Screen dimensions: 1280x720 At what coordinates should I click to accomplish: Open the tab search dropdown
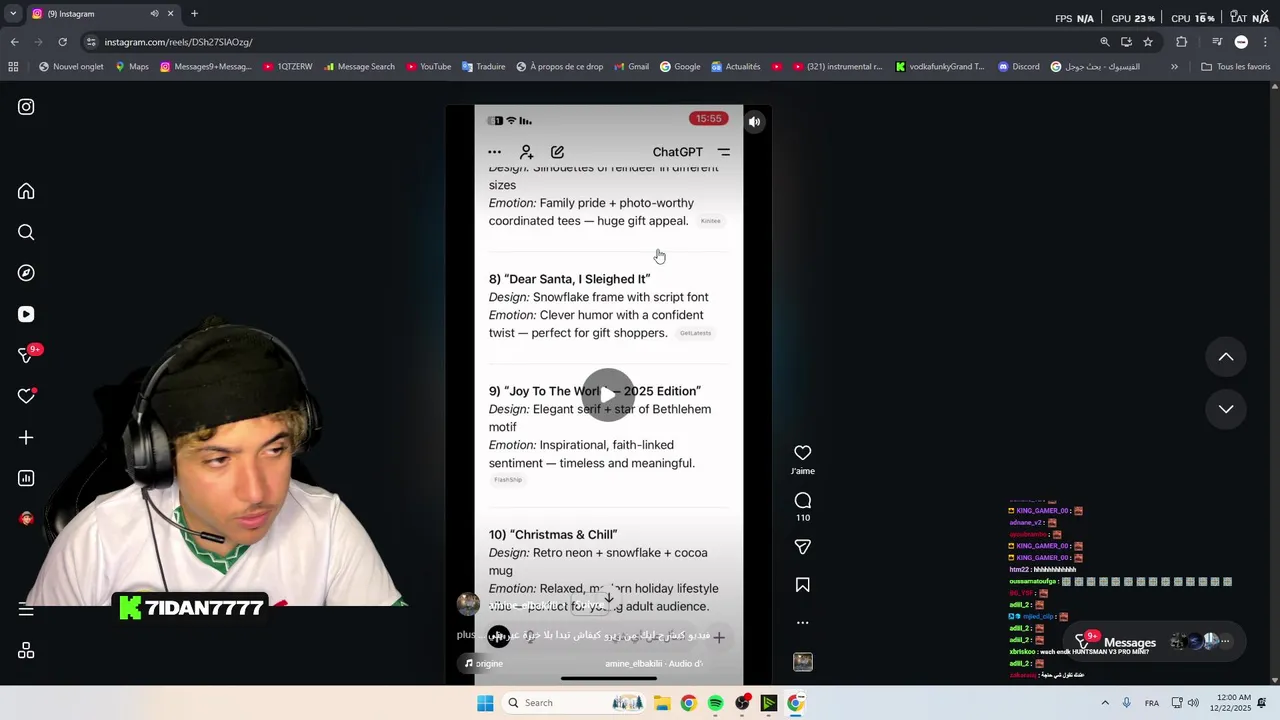click(x=12, y=14)
